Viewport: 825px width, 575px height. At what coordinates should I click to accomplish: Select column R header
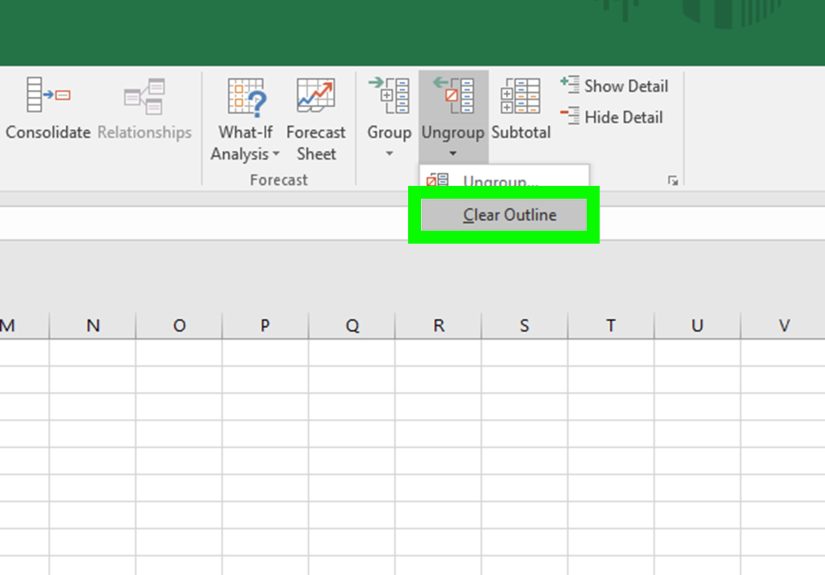pyautogui.click(x=438, y=326)
